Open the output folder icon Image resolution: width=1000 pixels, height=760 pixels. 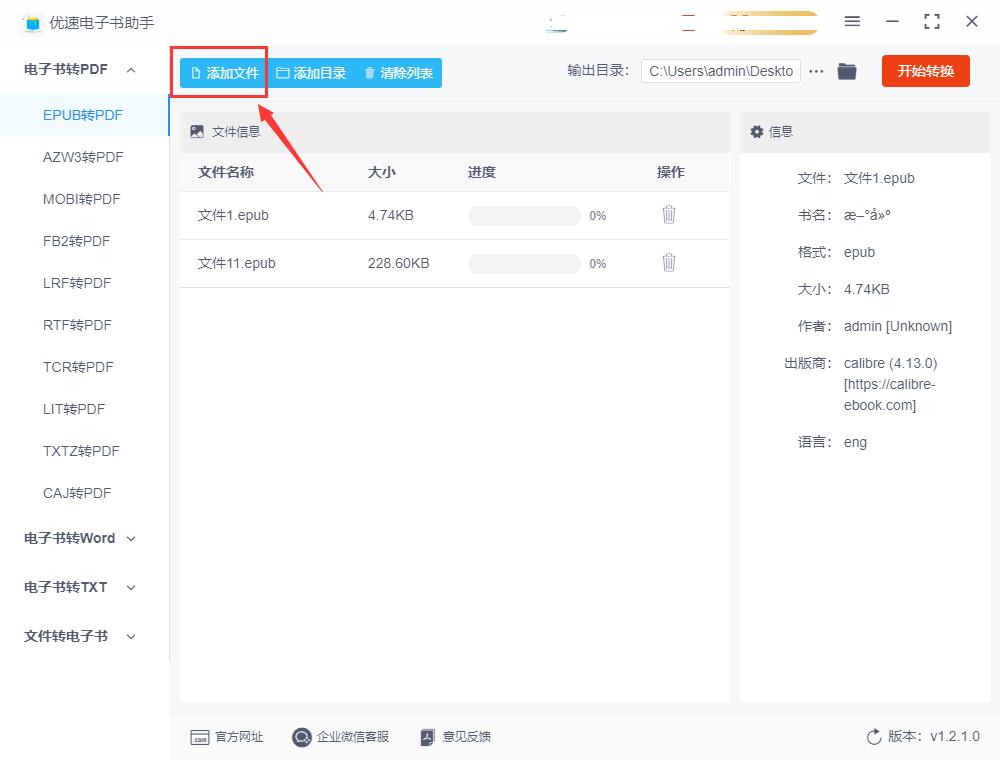[x=846, y=71]
